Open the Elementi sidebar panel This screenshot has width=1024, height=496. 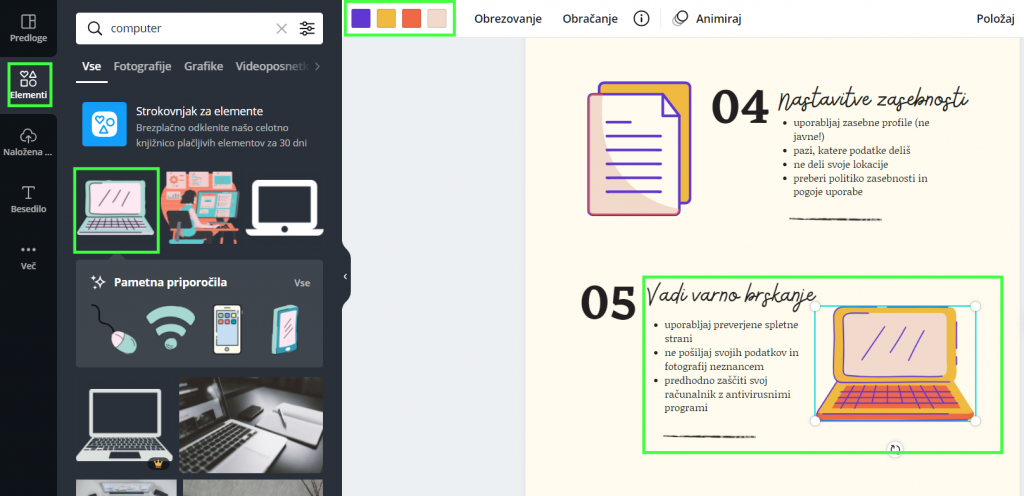tap(28, 85)
